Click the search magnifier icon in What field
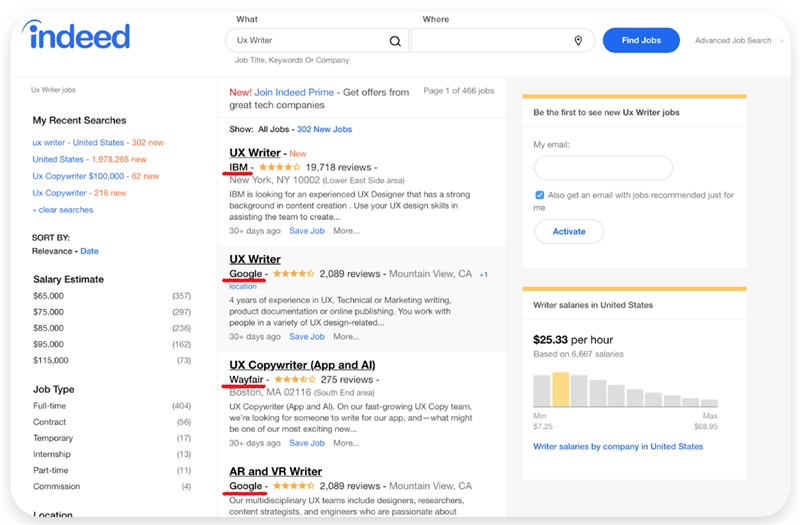Screen dimensions: 800x525 point(395,41)
